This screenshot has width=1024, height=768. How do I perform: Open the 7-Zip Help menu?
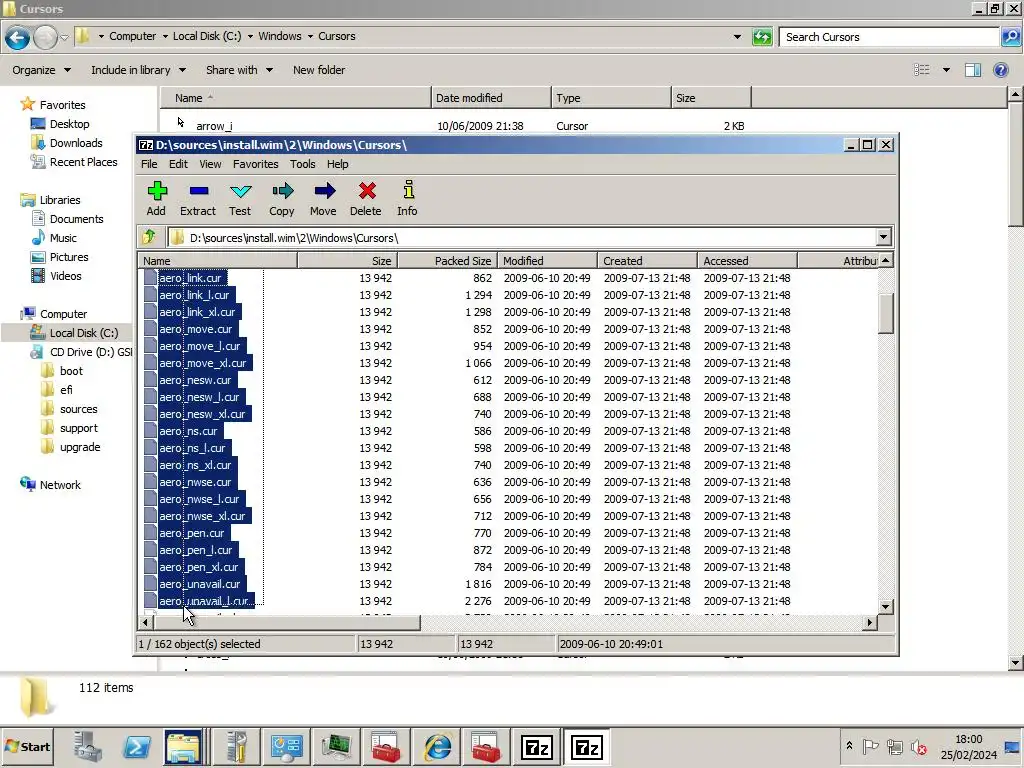[338, 164]
